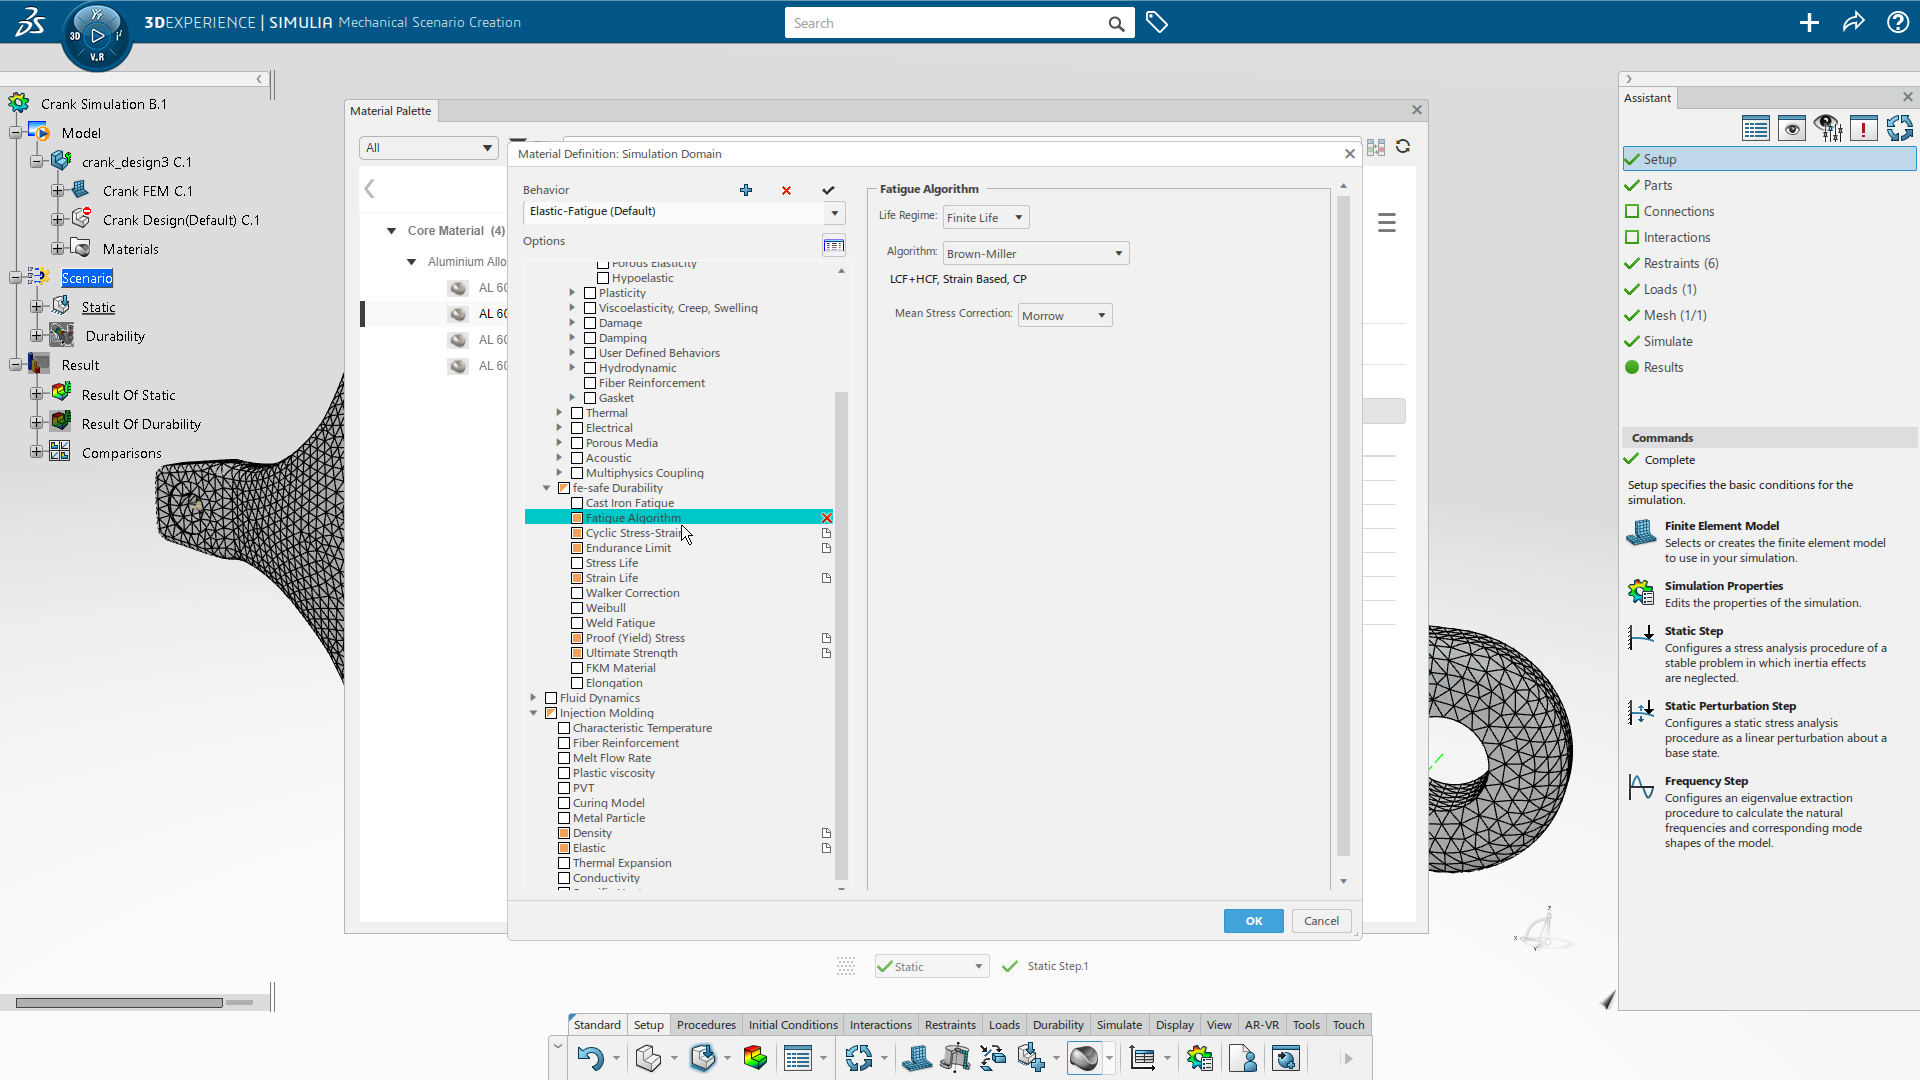Screen dimensions: 1920x1080
Task: Click the Share arrow icon in top bar
Action: click(1853, 22)
